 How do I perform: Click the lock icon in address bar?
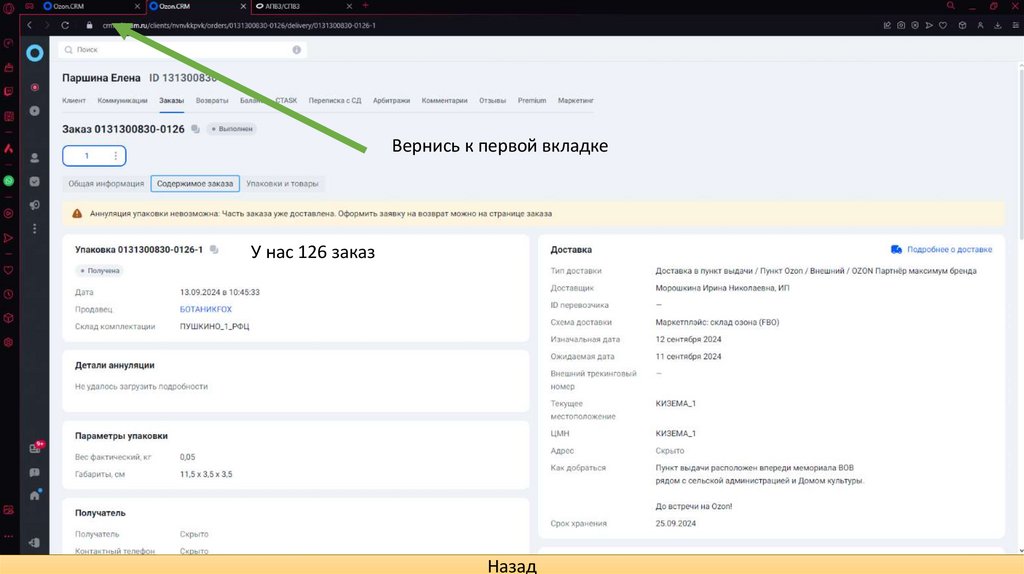[x=89, y=25]
